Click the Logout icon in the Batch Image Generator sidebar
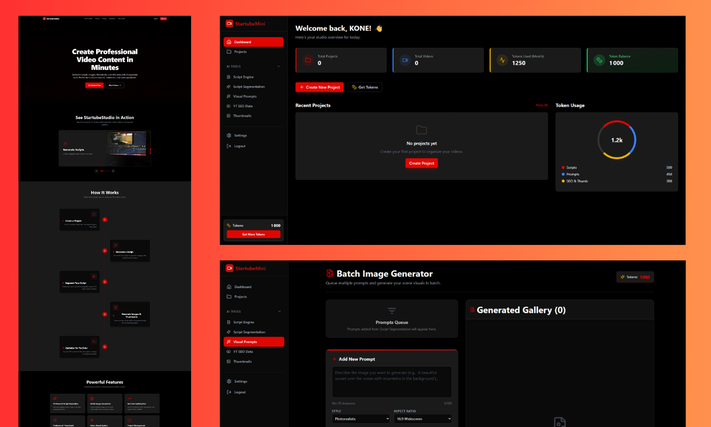This screenshot has width=711, height=427. [229, 392]
